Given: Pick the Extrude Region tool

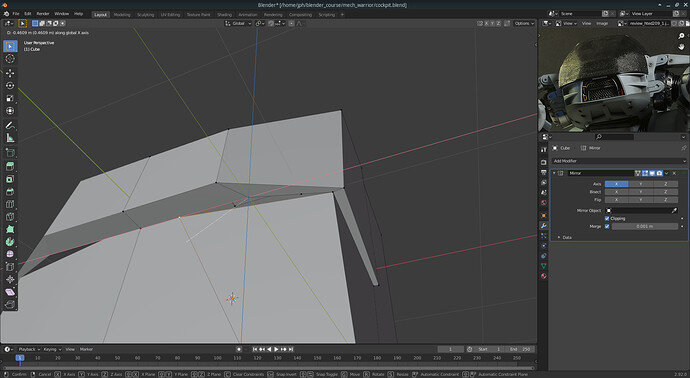Looking at the screenshot, I should [10, 166].
